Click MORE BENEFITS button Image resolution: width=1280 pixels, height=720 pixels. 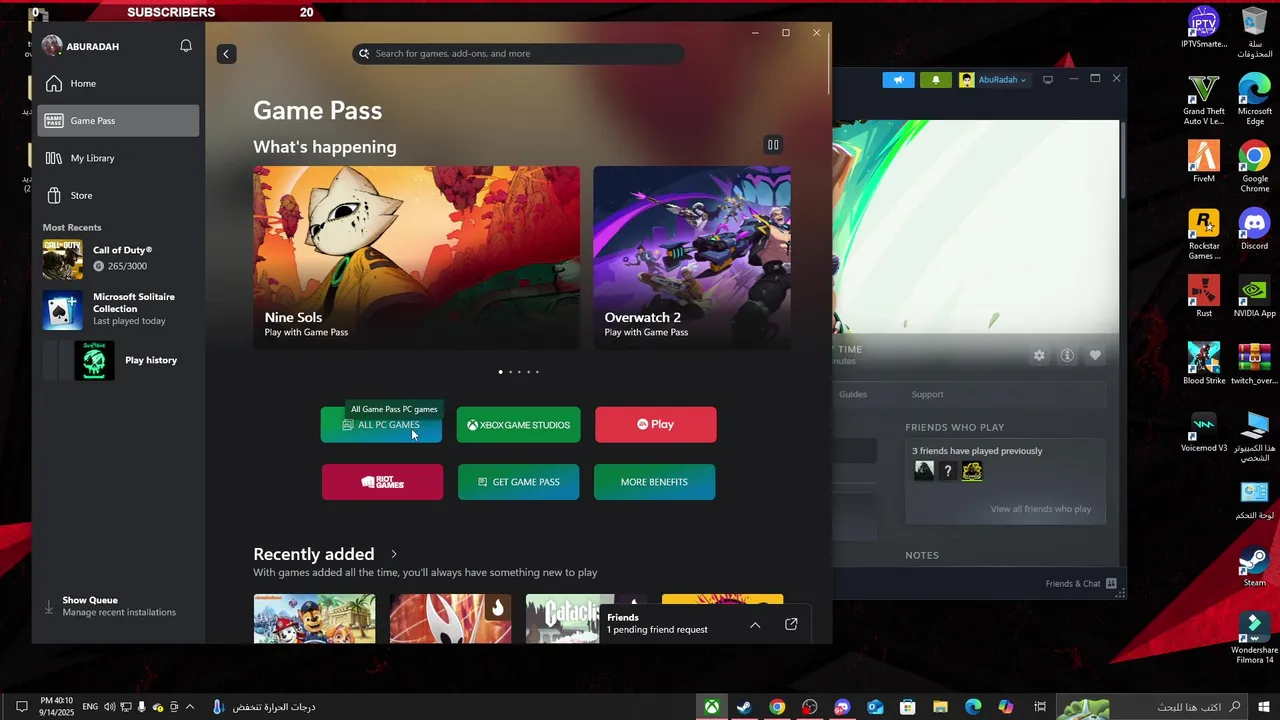[x=654, y=482]
